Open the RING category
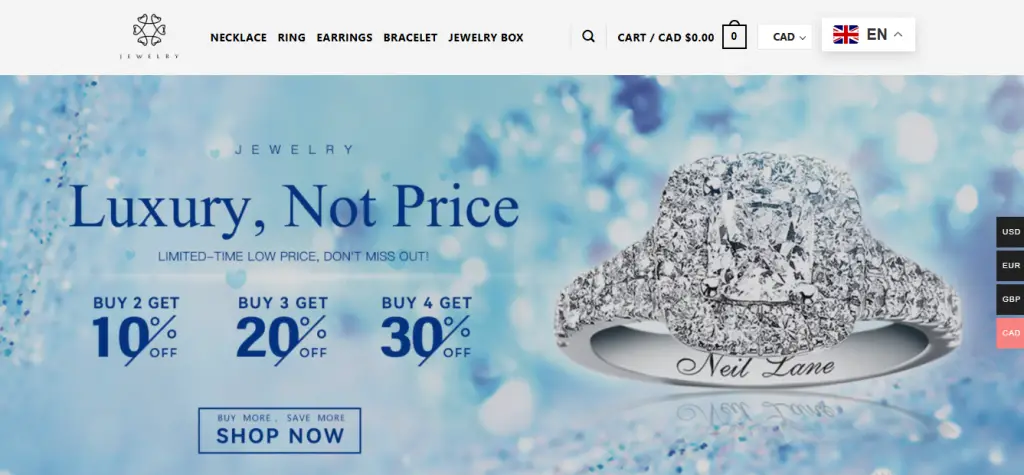1024x475 pixels. pos(291,38)
